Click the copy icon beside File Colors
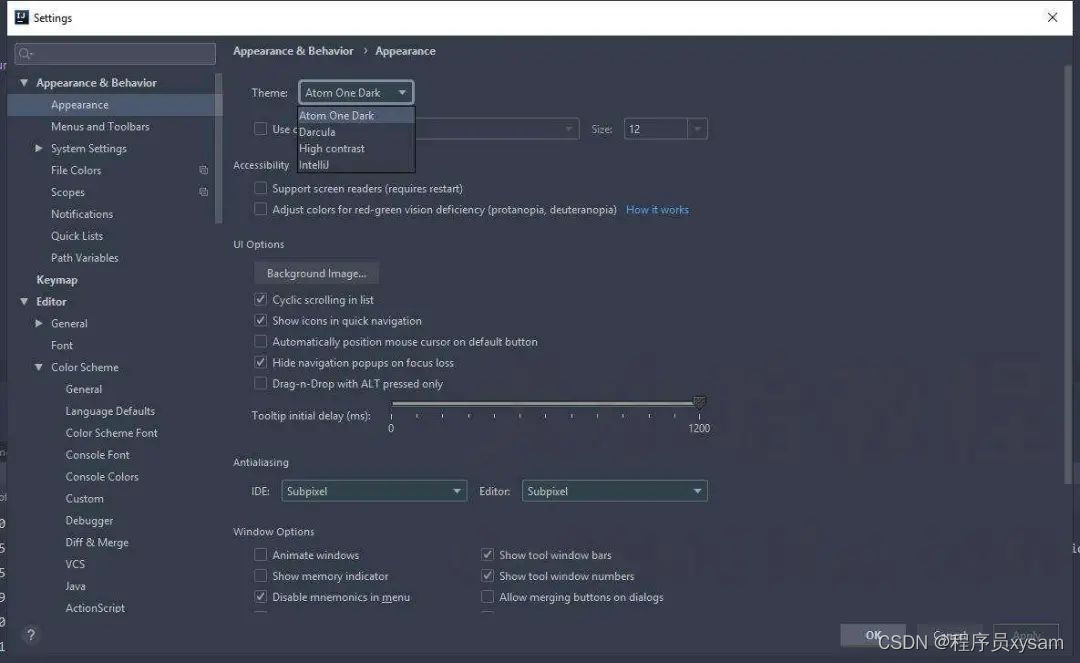Image resolution: width=1080 pixels, height=663 pixels. point(203,170)
